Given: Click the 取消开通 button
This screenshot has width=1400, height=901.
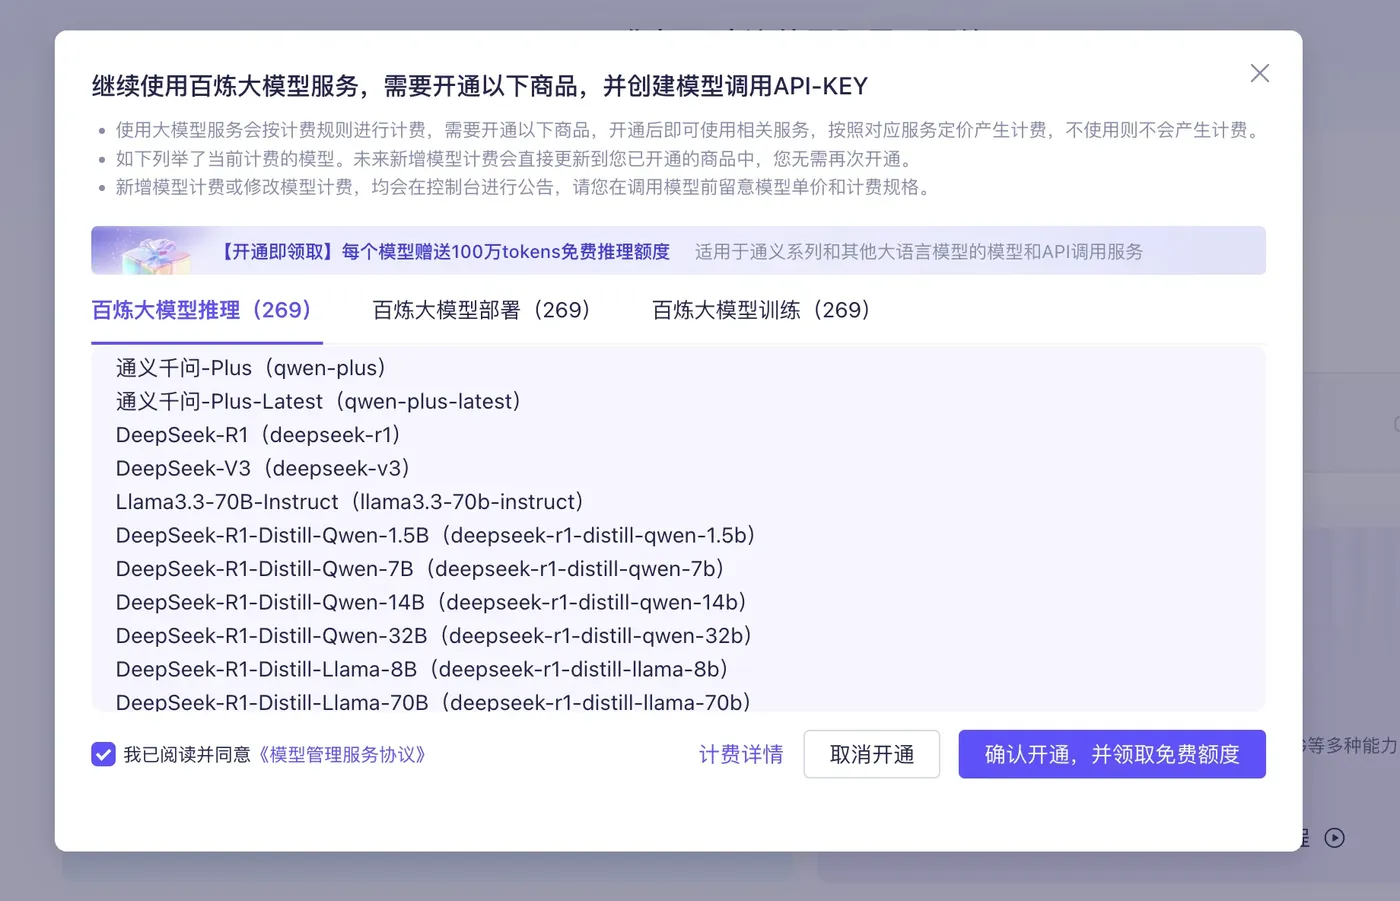Looking at the screenshot, I should [x=872, y=754].
